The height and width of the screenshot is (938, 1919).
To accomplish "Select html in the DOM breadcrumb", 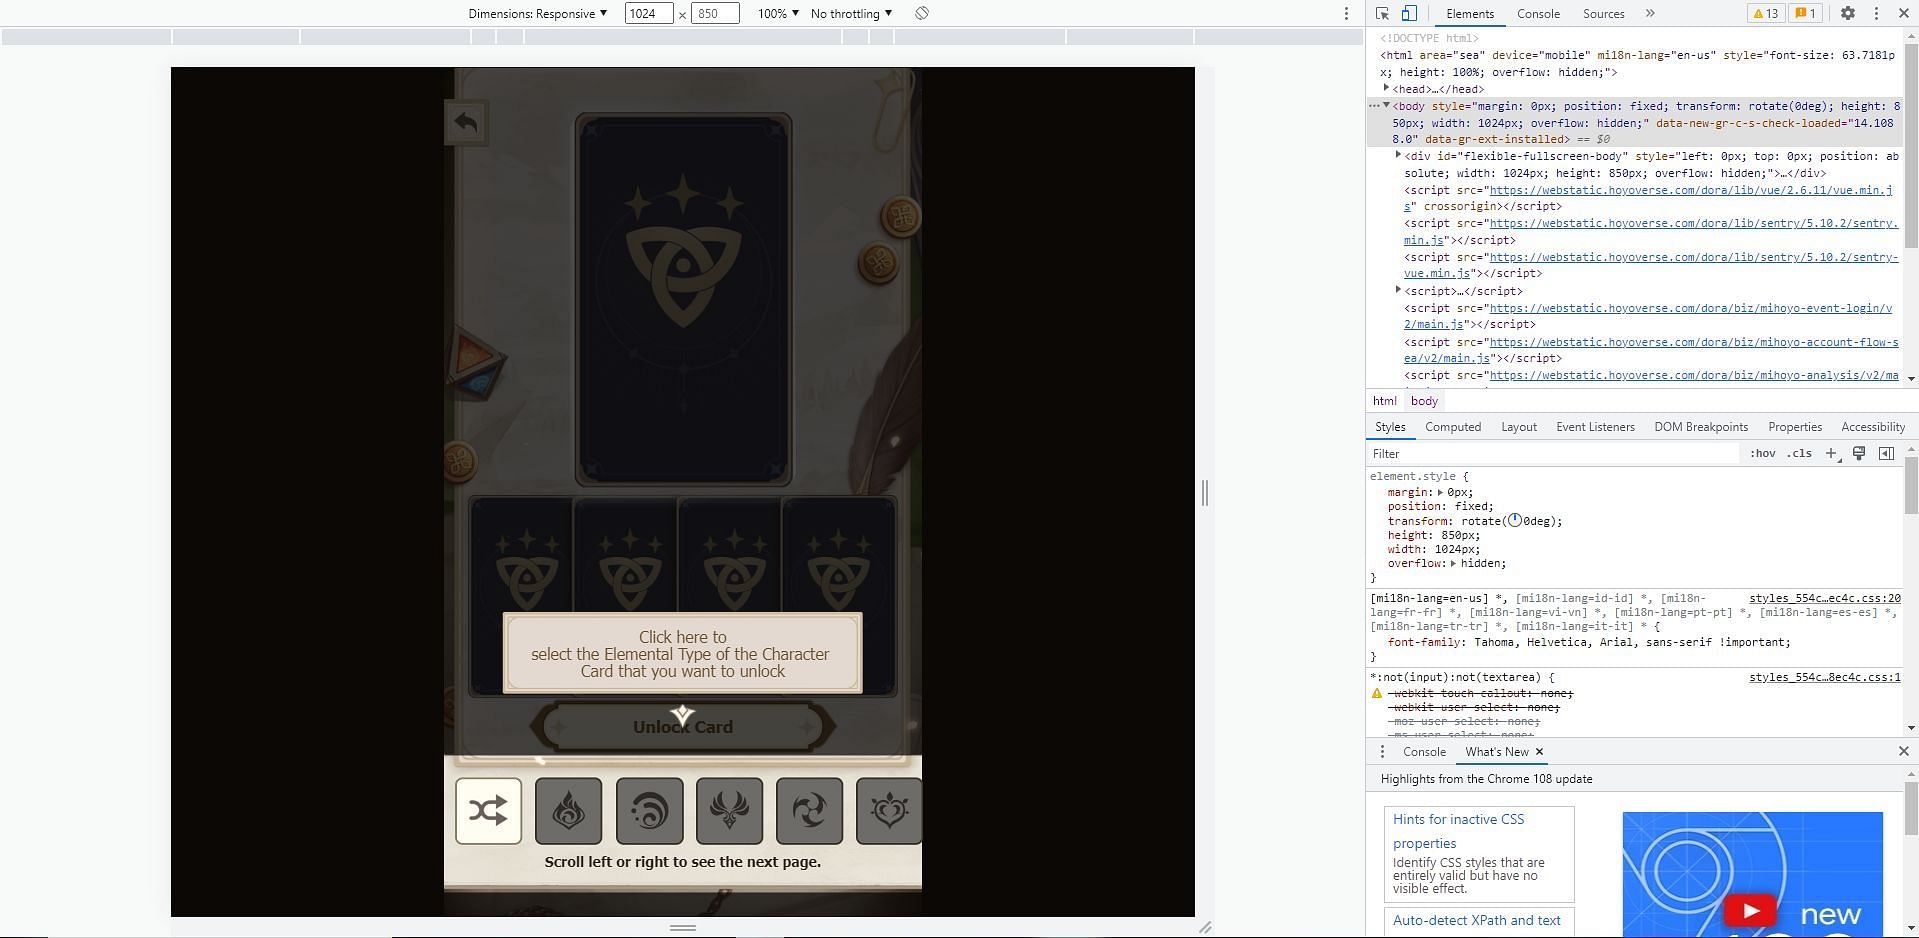I will click(1384, 401).
